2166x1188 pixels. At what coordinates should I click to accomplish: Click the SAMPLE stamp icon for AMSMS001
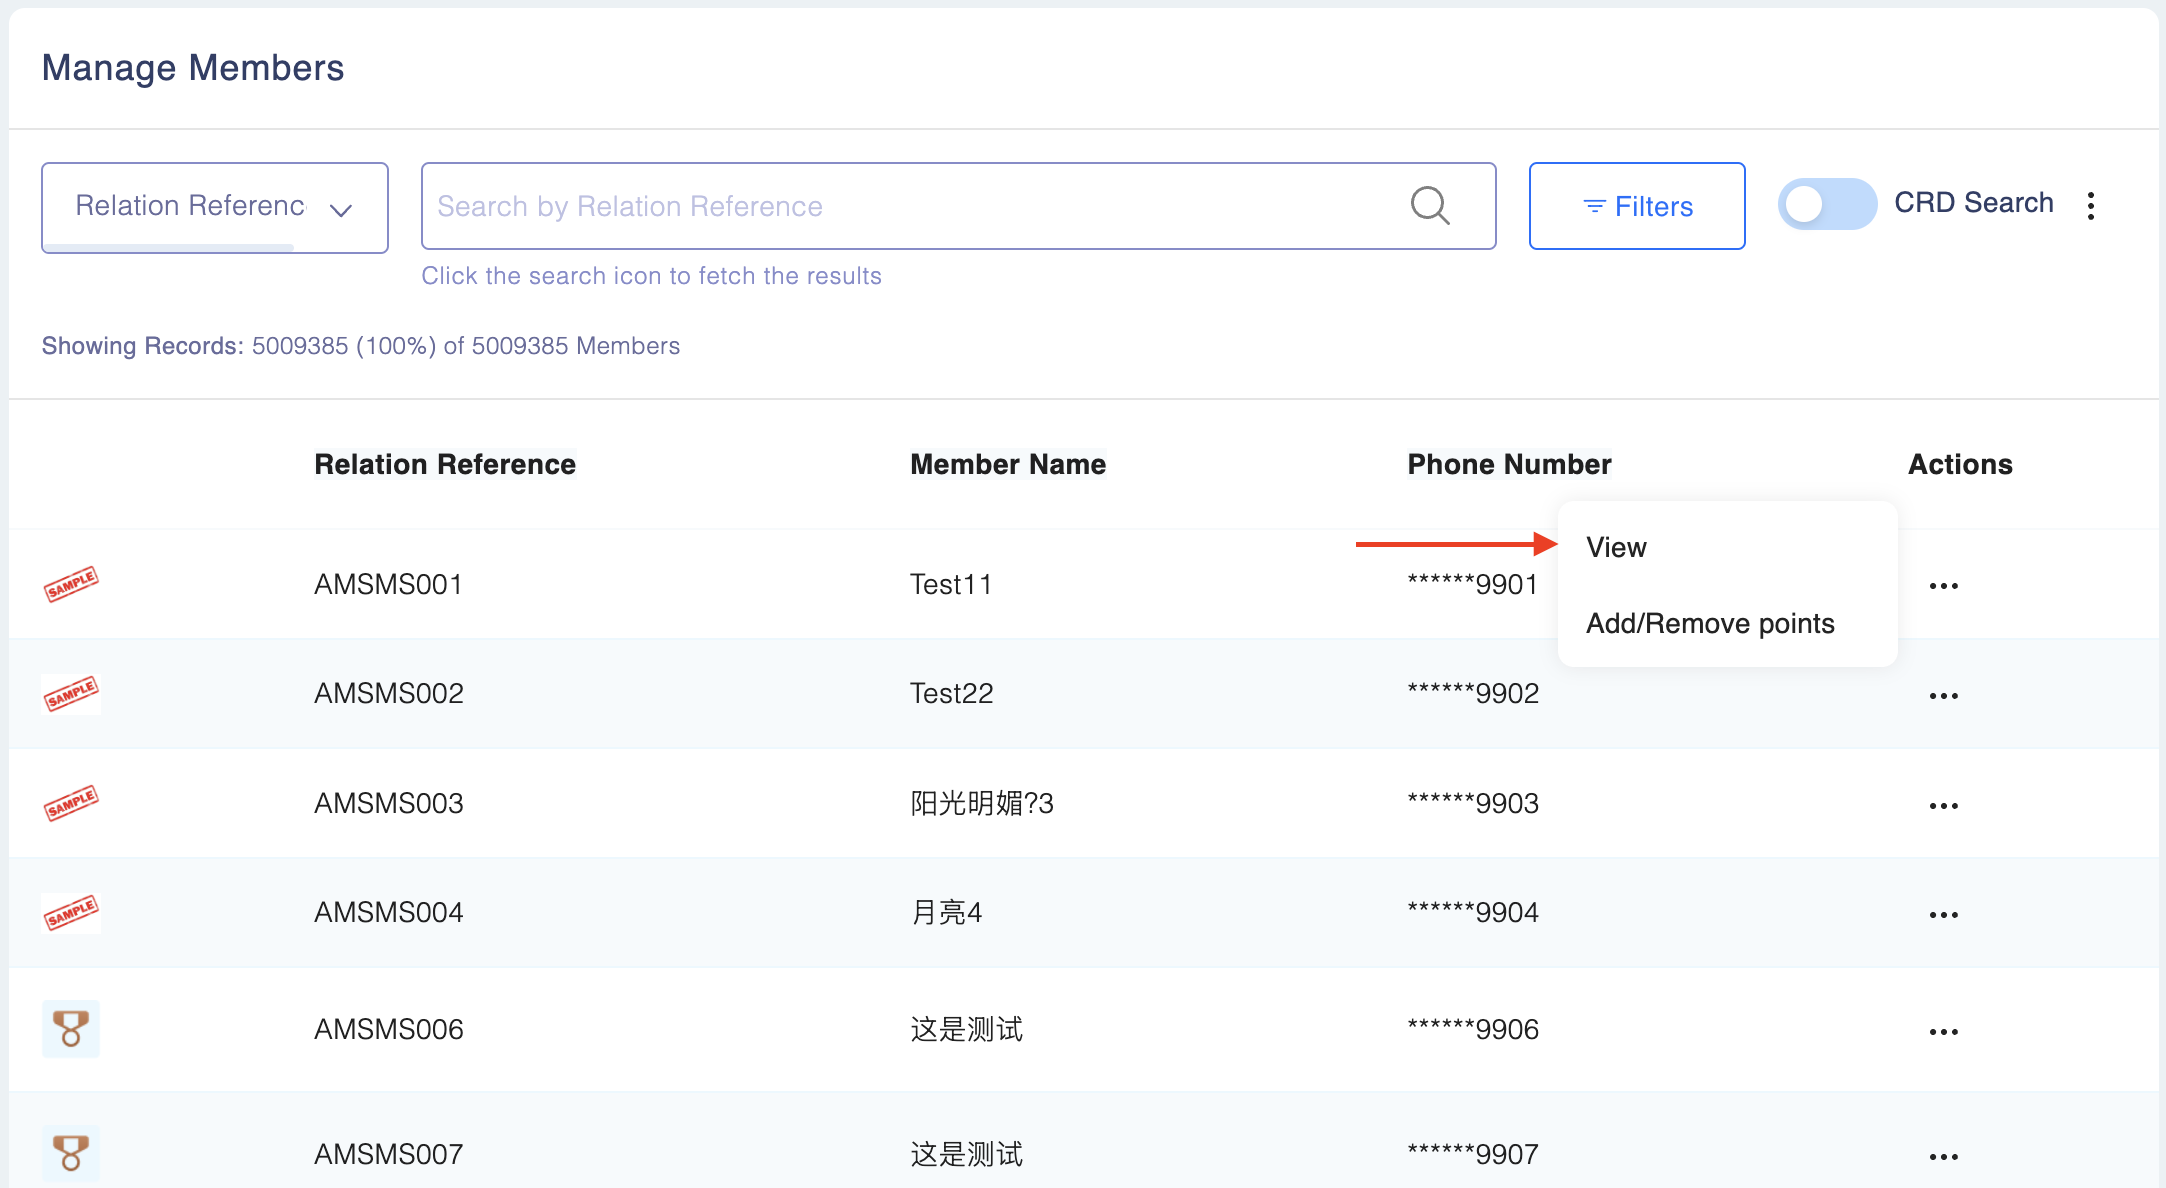(71, 584)
